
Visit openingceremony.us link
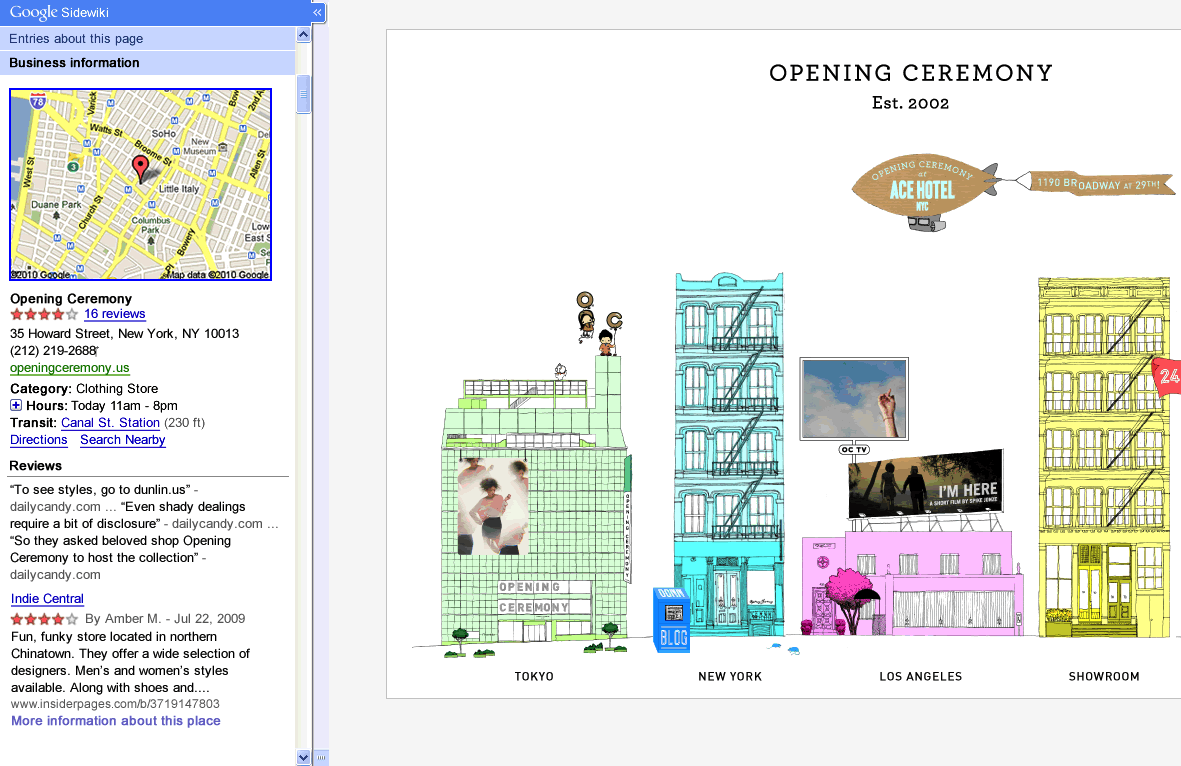[69, 368]
